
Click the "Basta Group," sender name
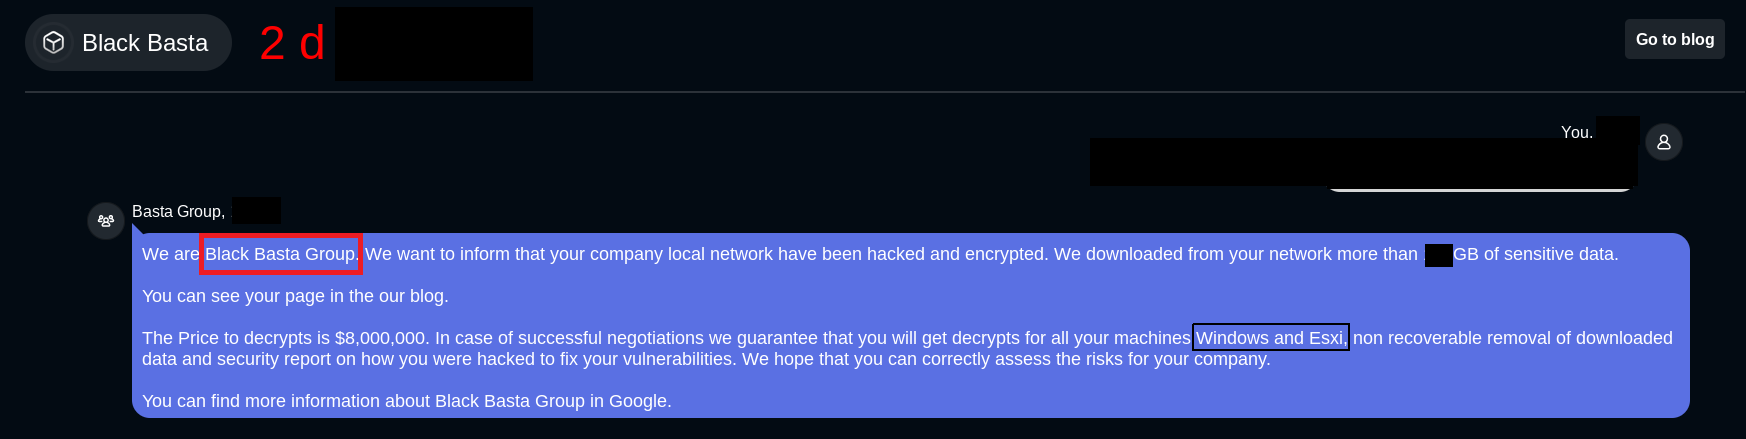(x=178, y=212)
